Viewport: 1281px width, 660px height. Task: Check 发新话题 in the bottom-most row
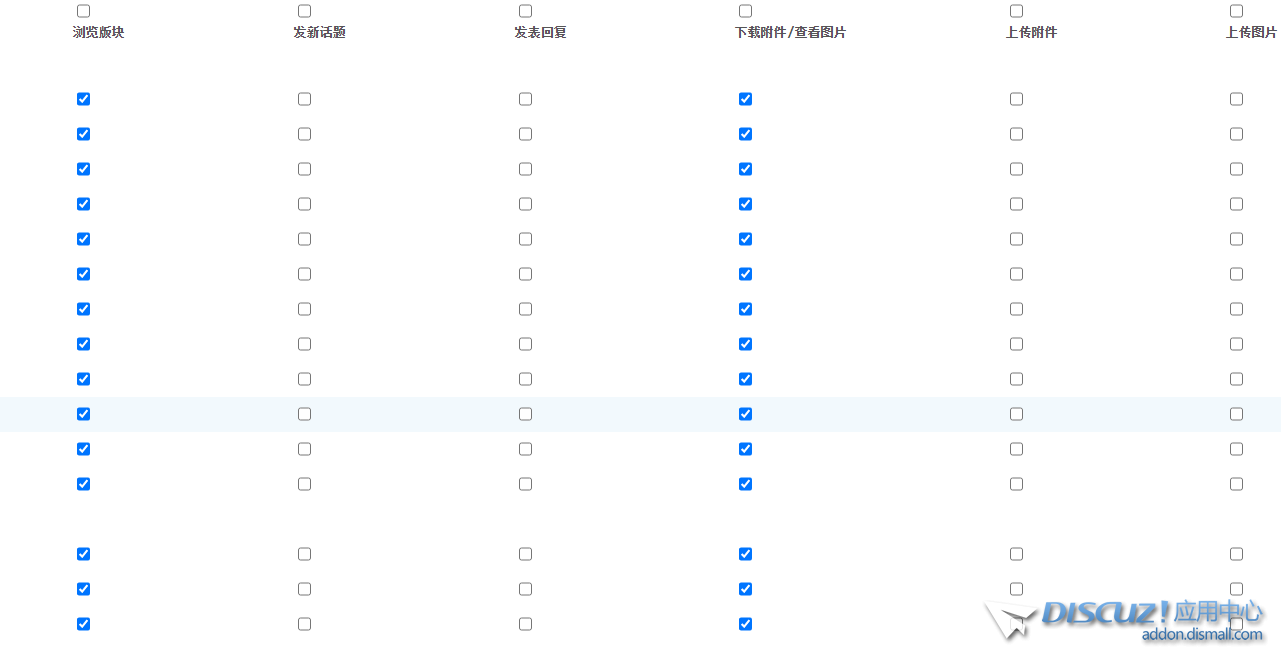pos(304,624)
